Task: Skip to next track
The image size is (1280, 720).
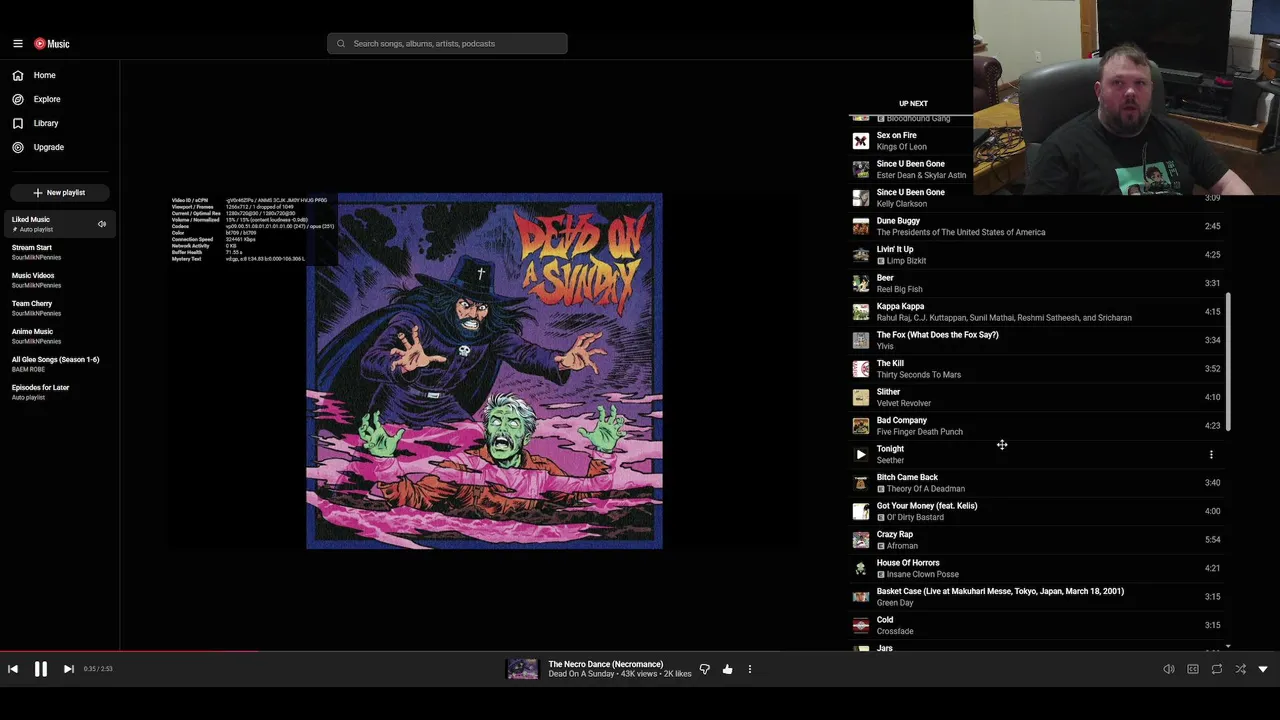Action: point(68,669)
